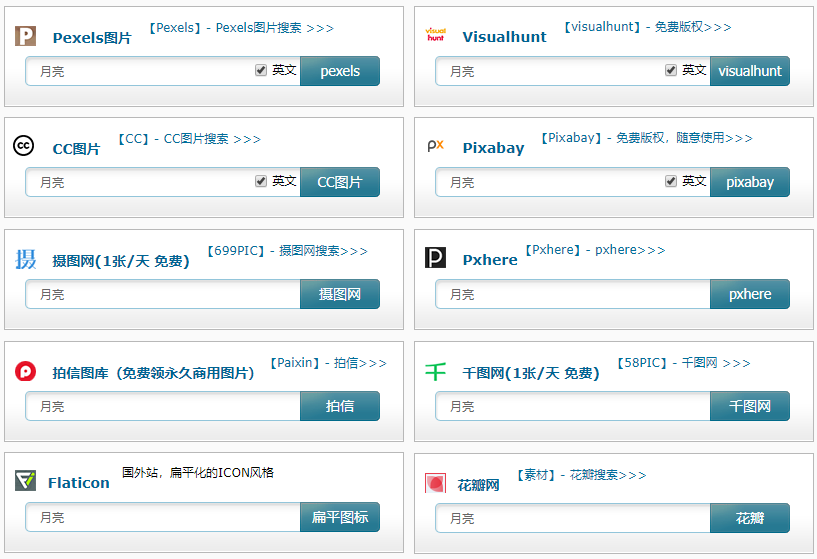Click the 花瓣 search button
The width and height of the screenshot is (817, 559).
click(x=750, y=518)
